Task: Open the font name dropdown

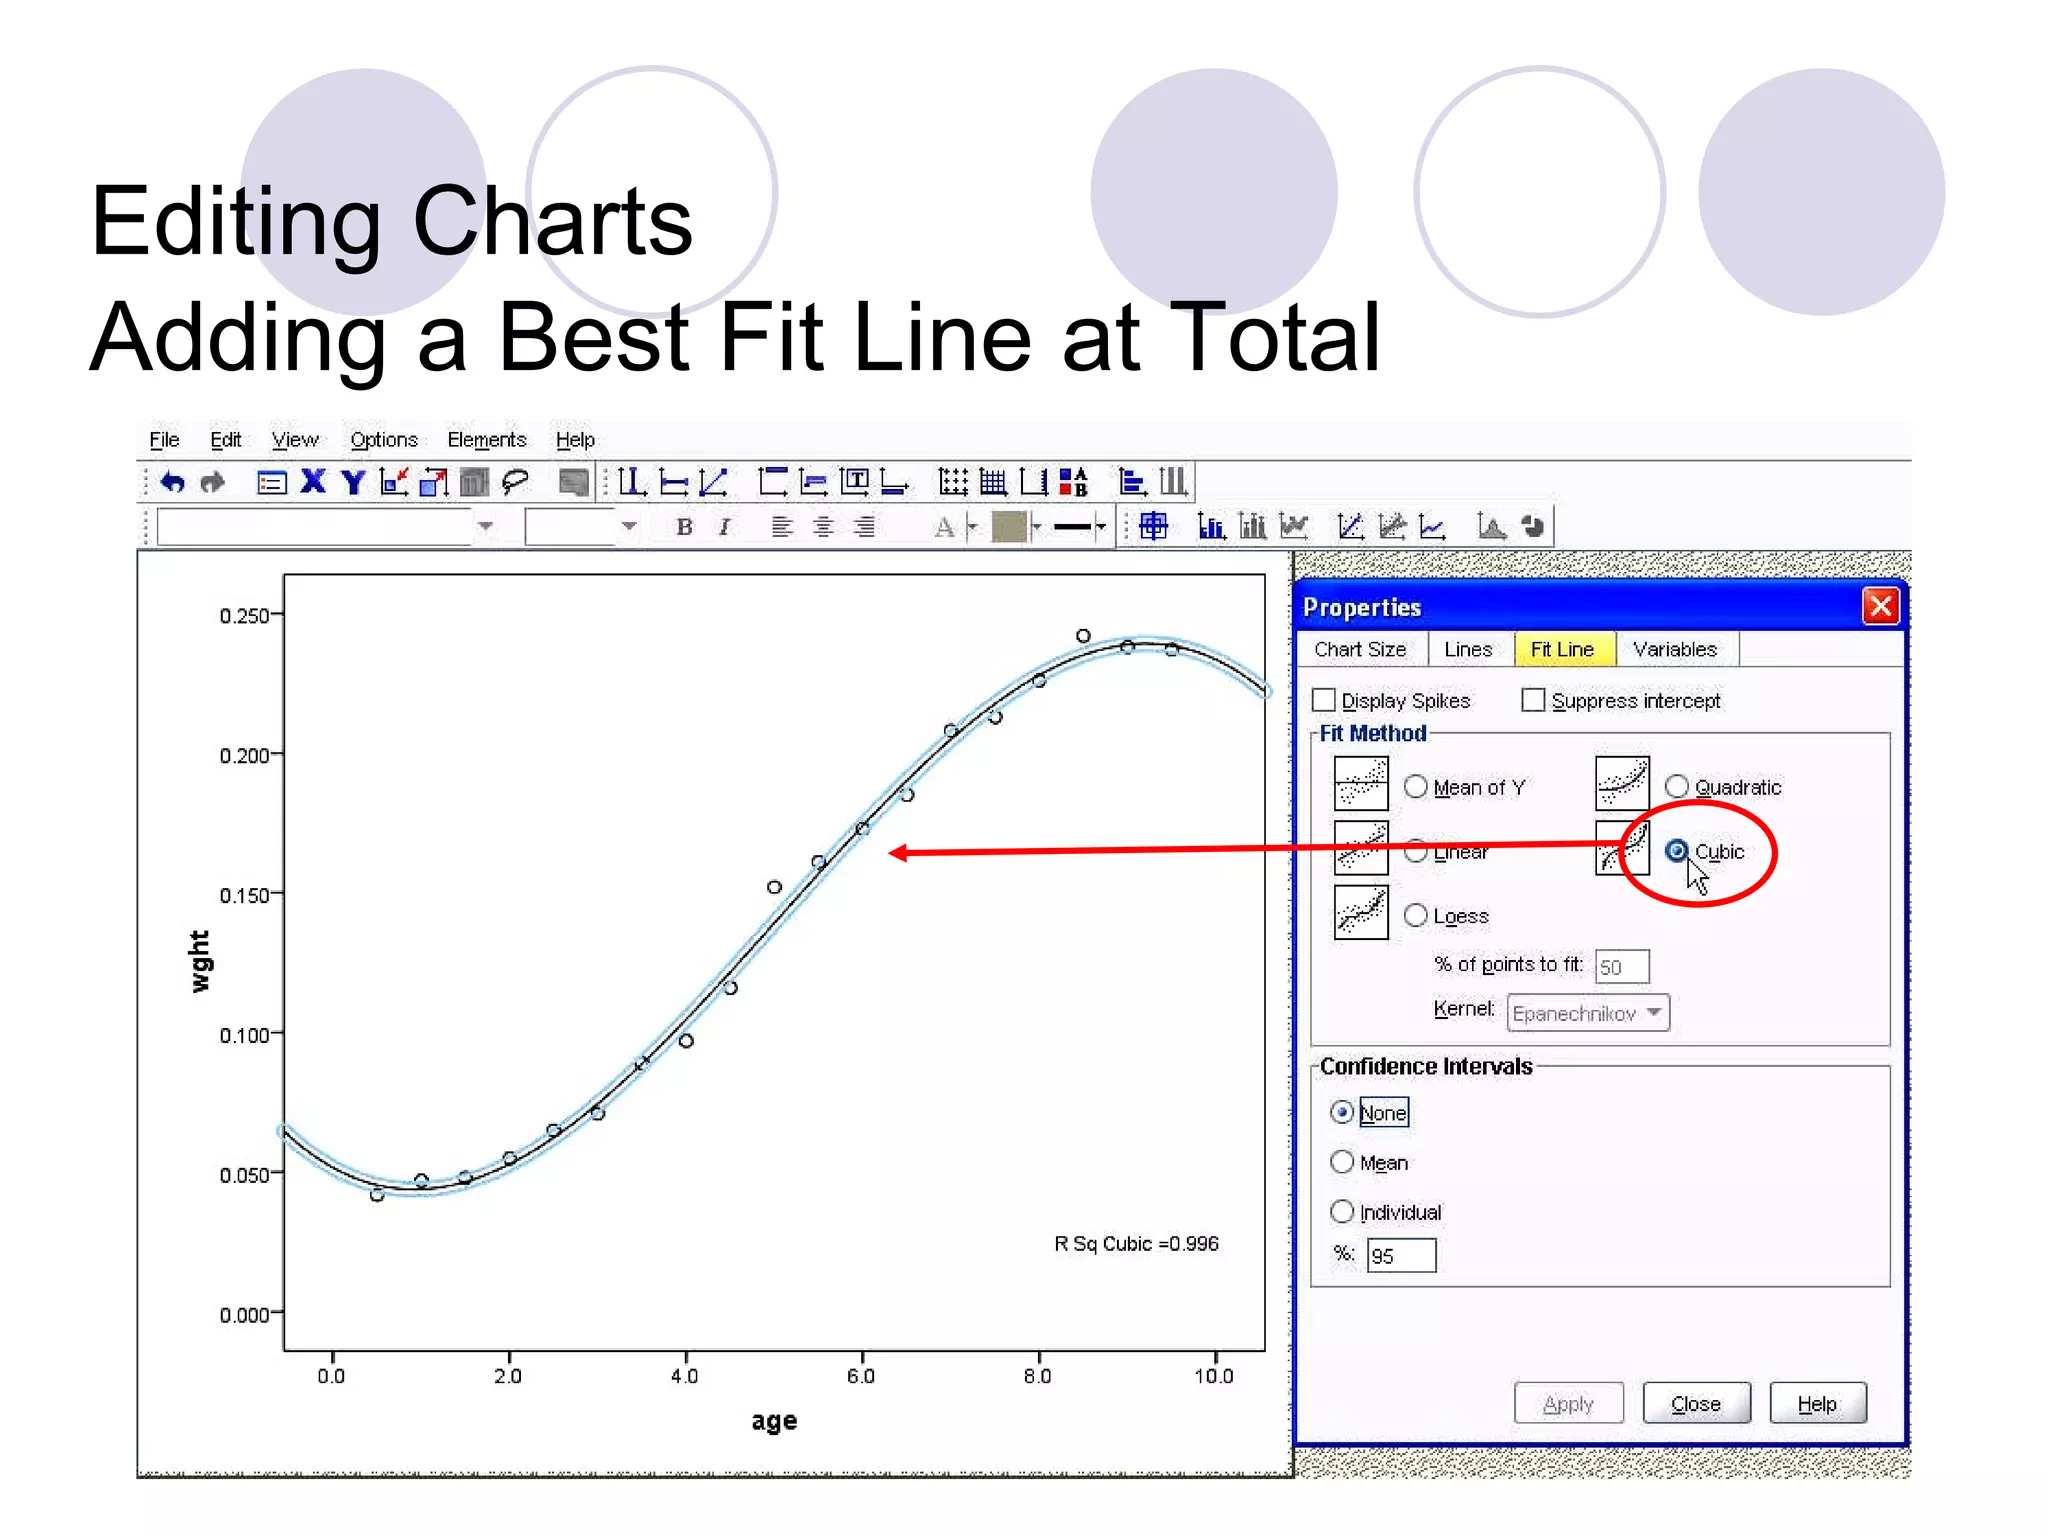Action: coord(485,526)
